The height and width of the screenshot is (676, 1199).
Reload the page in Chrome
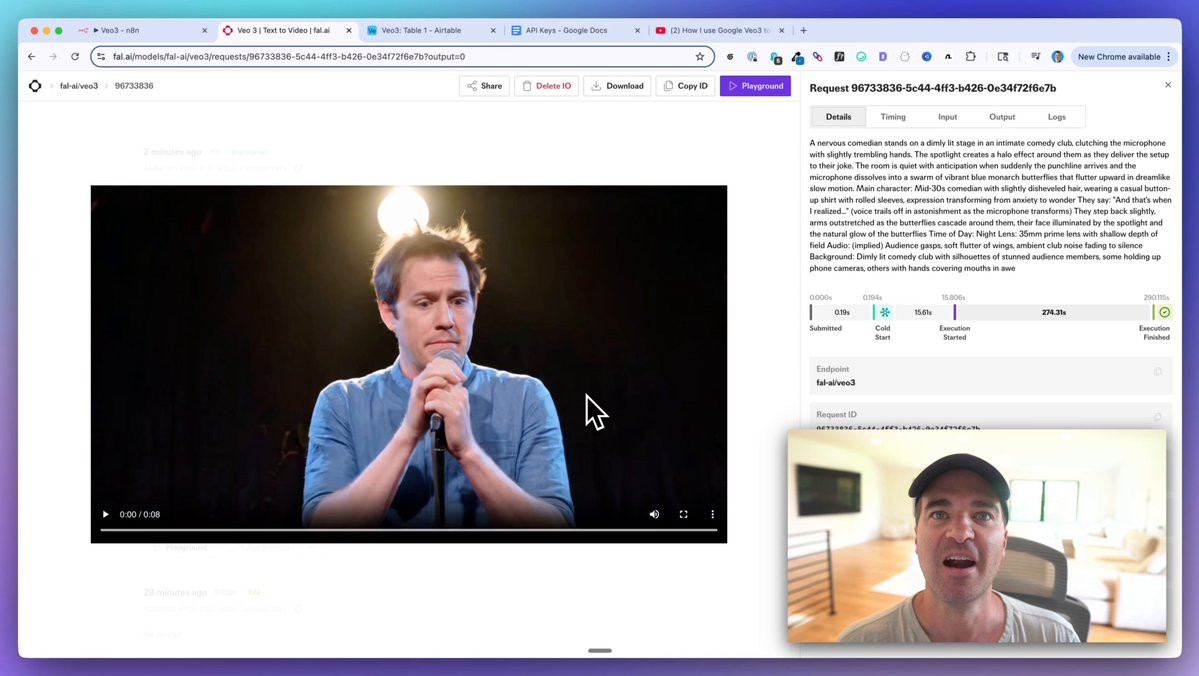(75, 57)
